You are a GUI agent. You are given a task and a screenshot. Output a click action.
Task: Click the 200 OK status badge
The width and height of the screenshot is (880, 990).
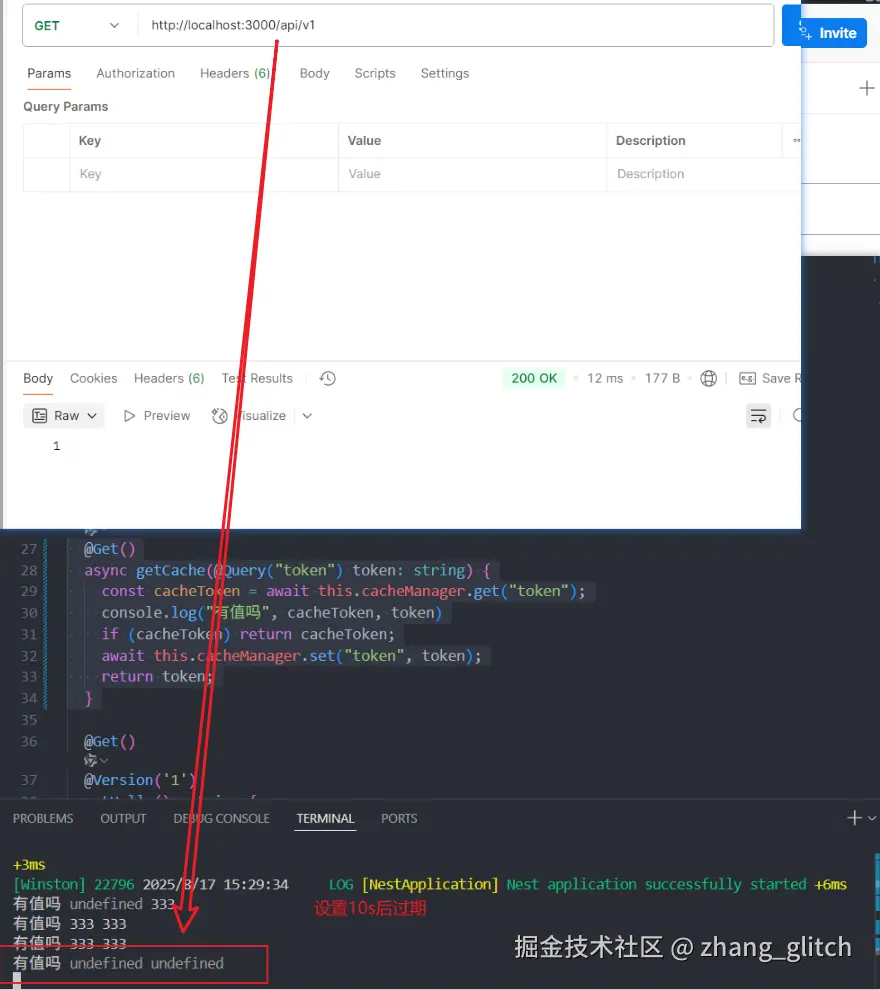534,378
